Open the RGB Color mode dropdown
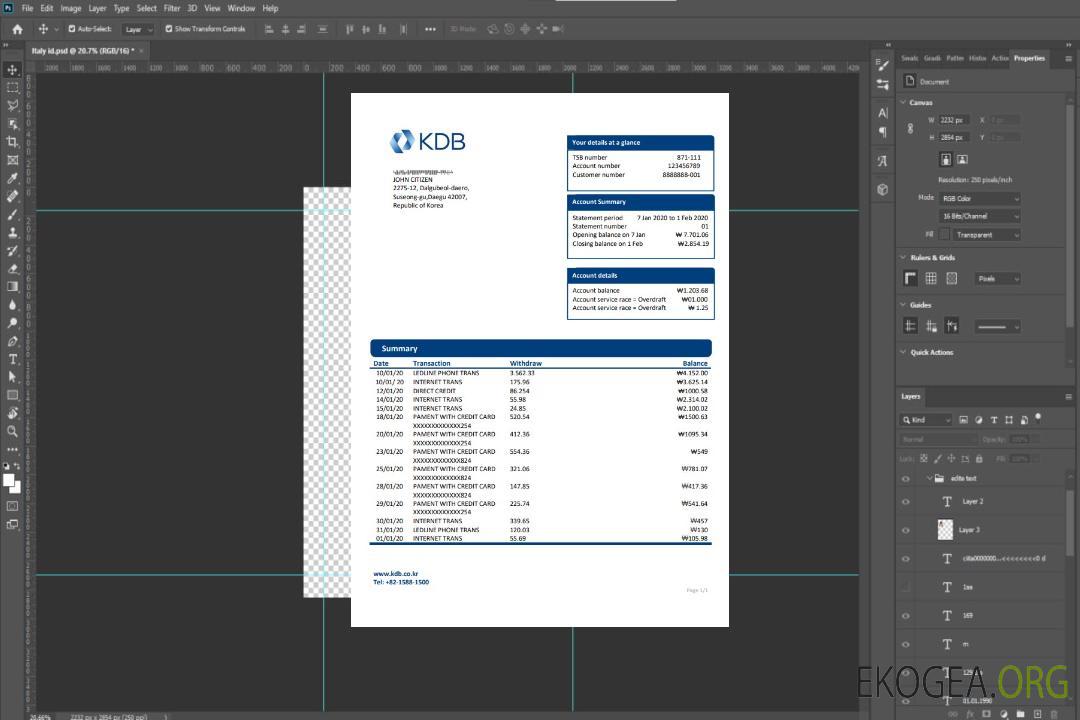This screenshot has width=1080, height=720. 980,198
